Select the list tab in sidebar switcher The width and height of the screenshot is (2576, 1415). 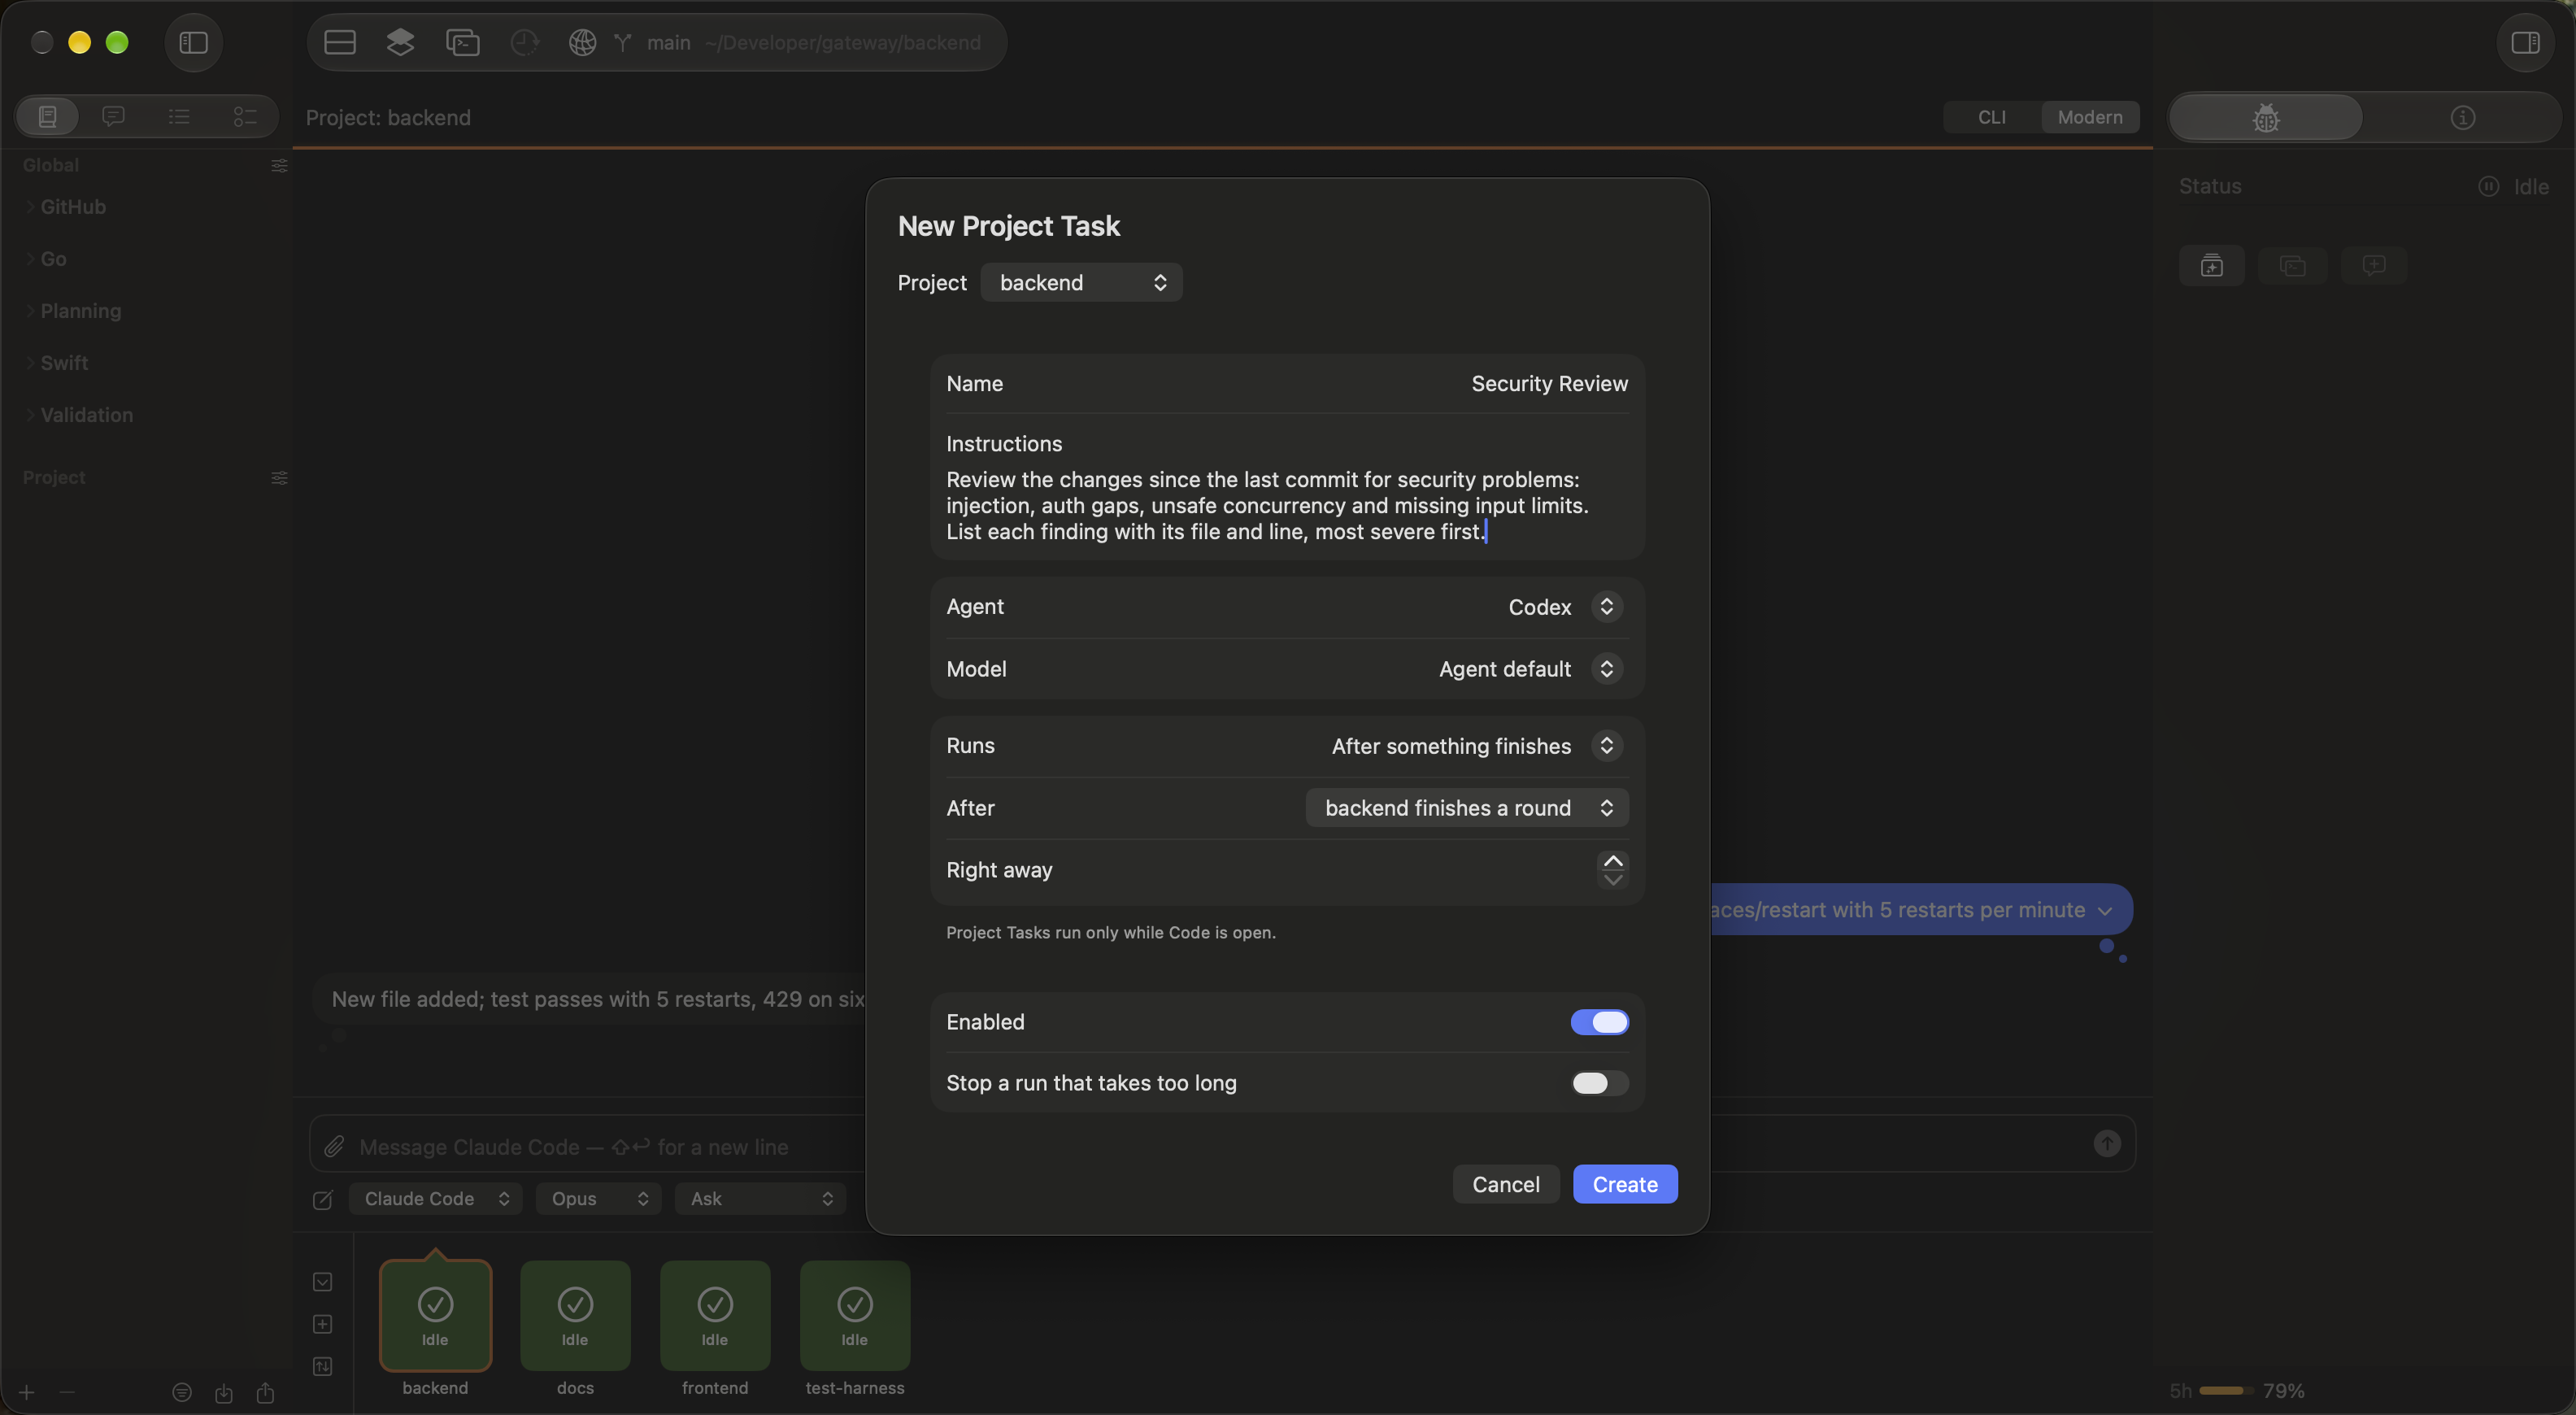click(x=179, y=117)
